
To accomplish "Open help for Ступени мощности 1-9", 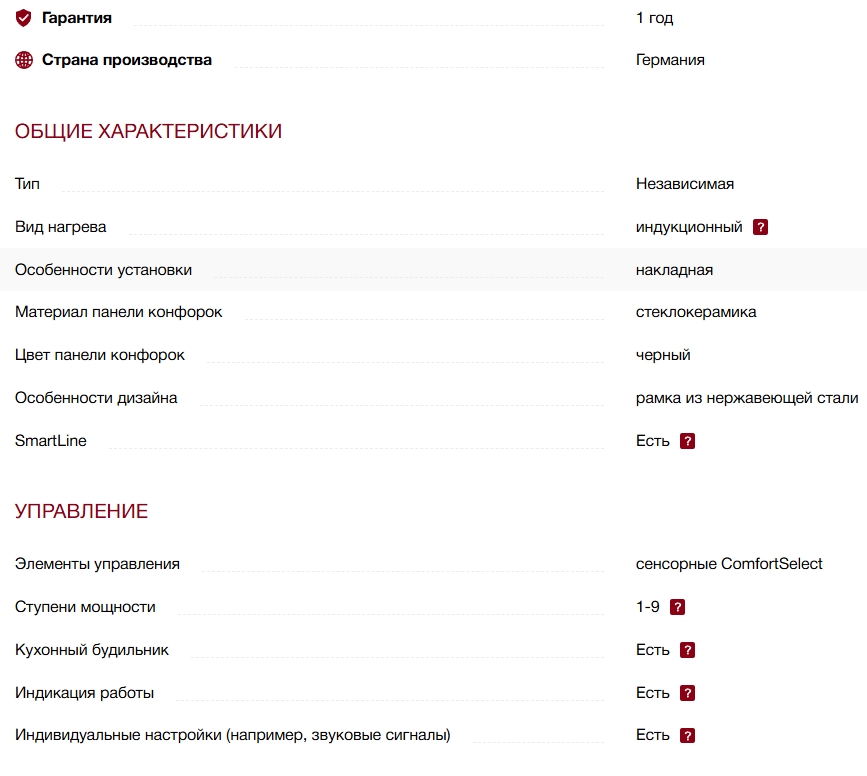I will (677, 607).
